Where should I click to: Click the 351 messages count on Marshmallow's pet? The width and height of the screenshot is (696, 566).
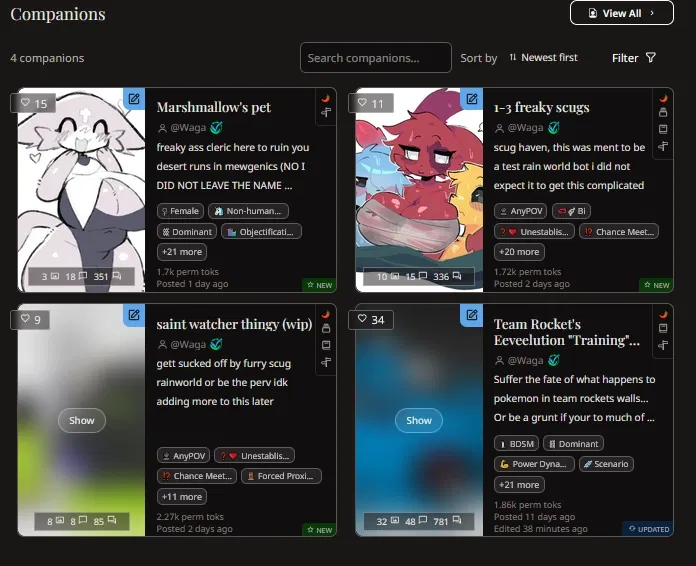click(107, 277)
